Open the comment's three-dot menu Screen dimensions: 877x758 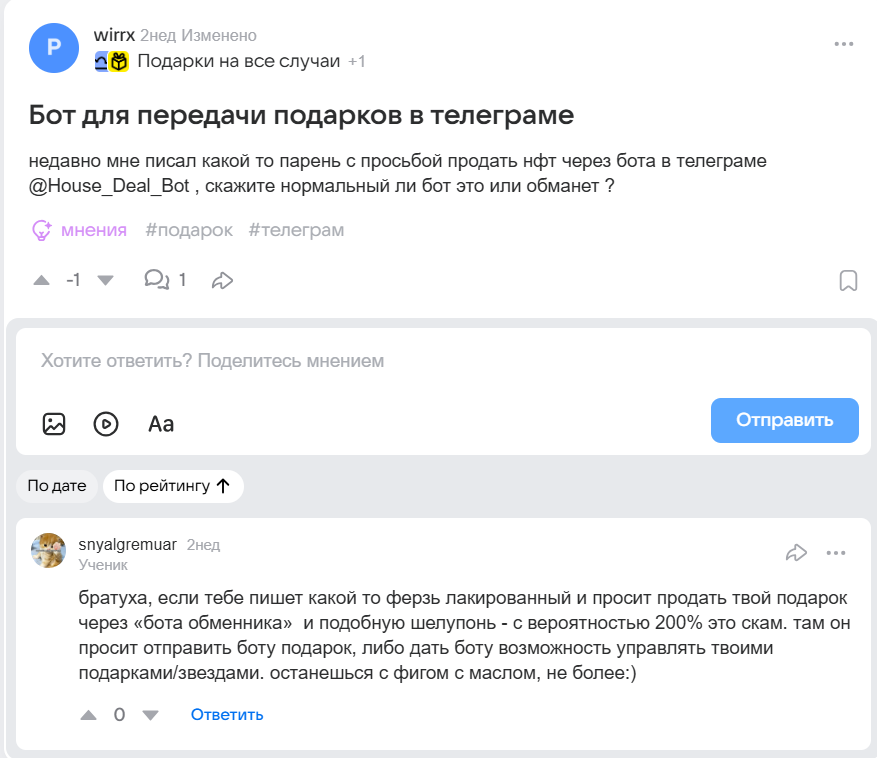pyautogui.click(x=838, y=551)
